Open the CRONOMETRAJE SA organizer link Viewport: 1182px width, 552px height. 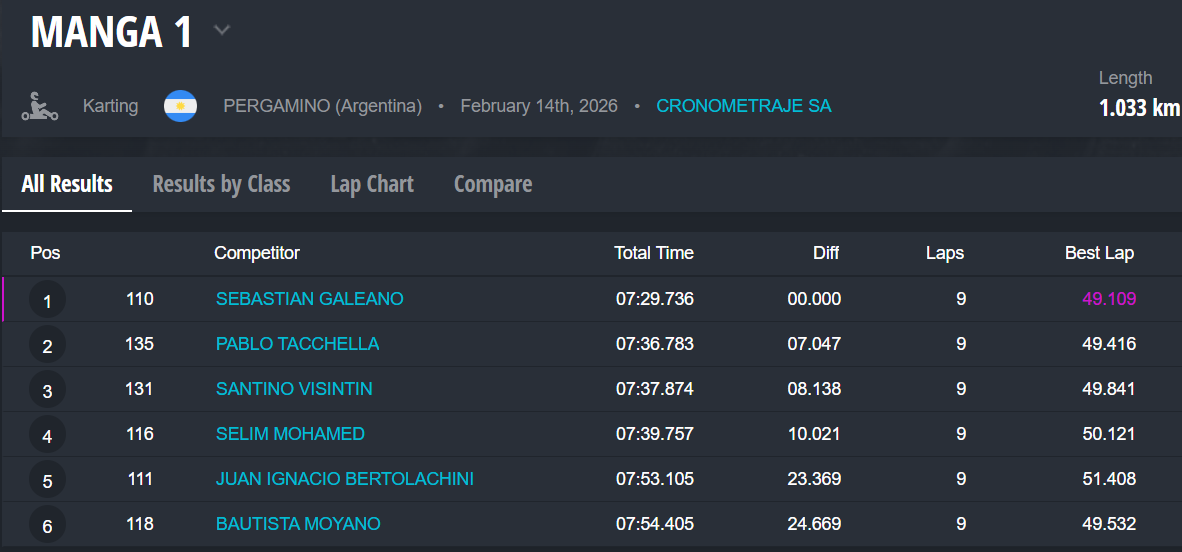743,106
